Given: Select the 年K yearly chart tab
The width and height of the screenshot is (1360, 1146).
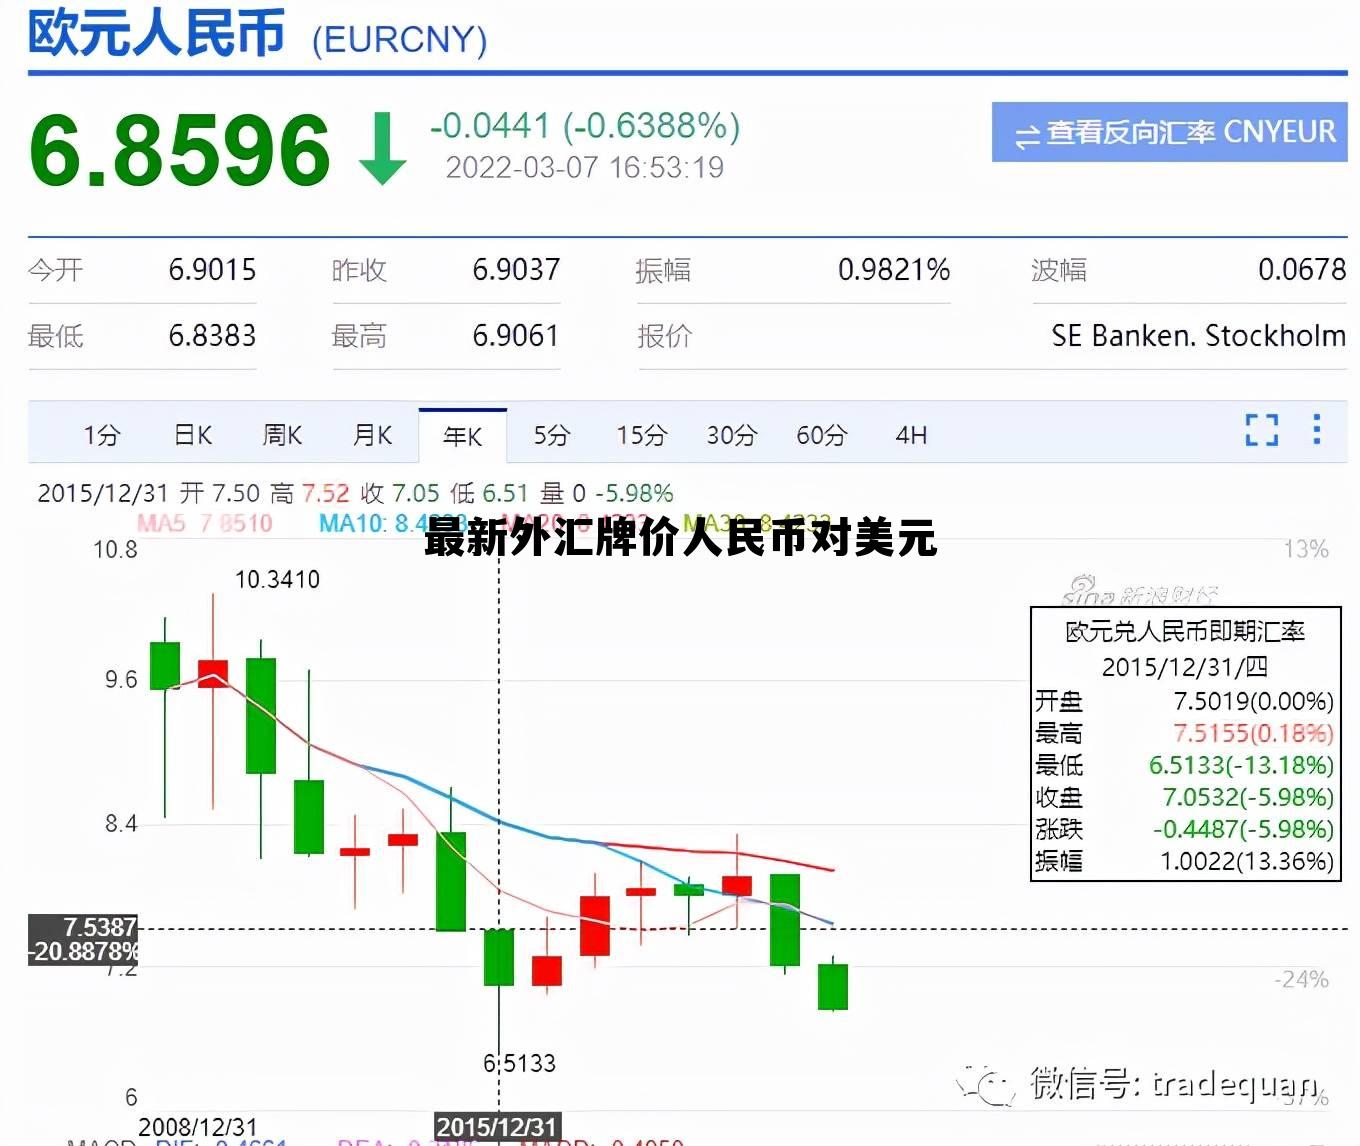Looking at the screenshot, I should (x=462, y=436).
